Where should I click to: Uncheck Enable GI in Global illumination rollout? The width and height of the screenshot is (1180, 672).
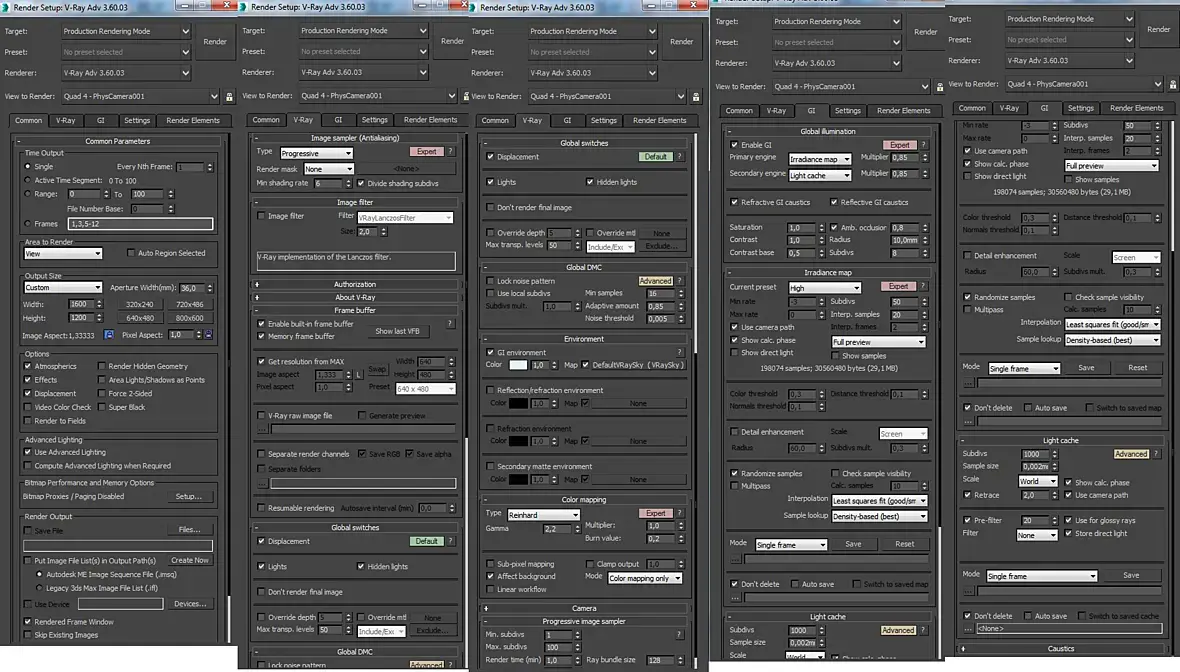click(734, 144)
